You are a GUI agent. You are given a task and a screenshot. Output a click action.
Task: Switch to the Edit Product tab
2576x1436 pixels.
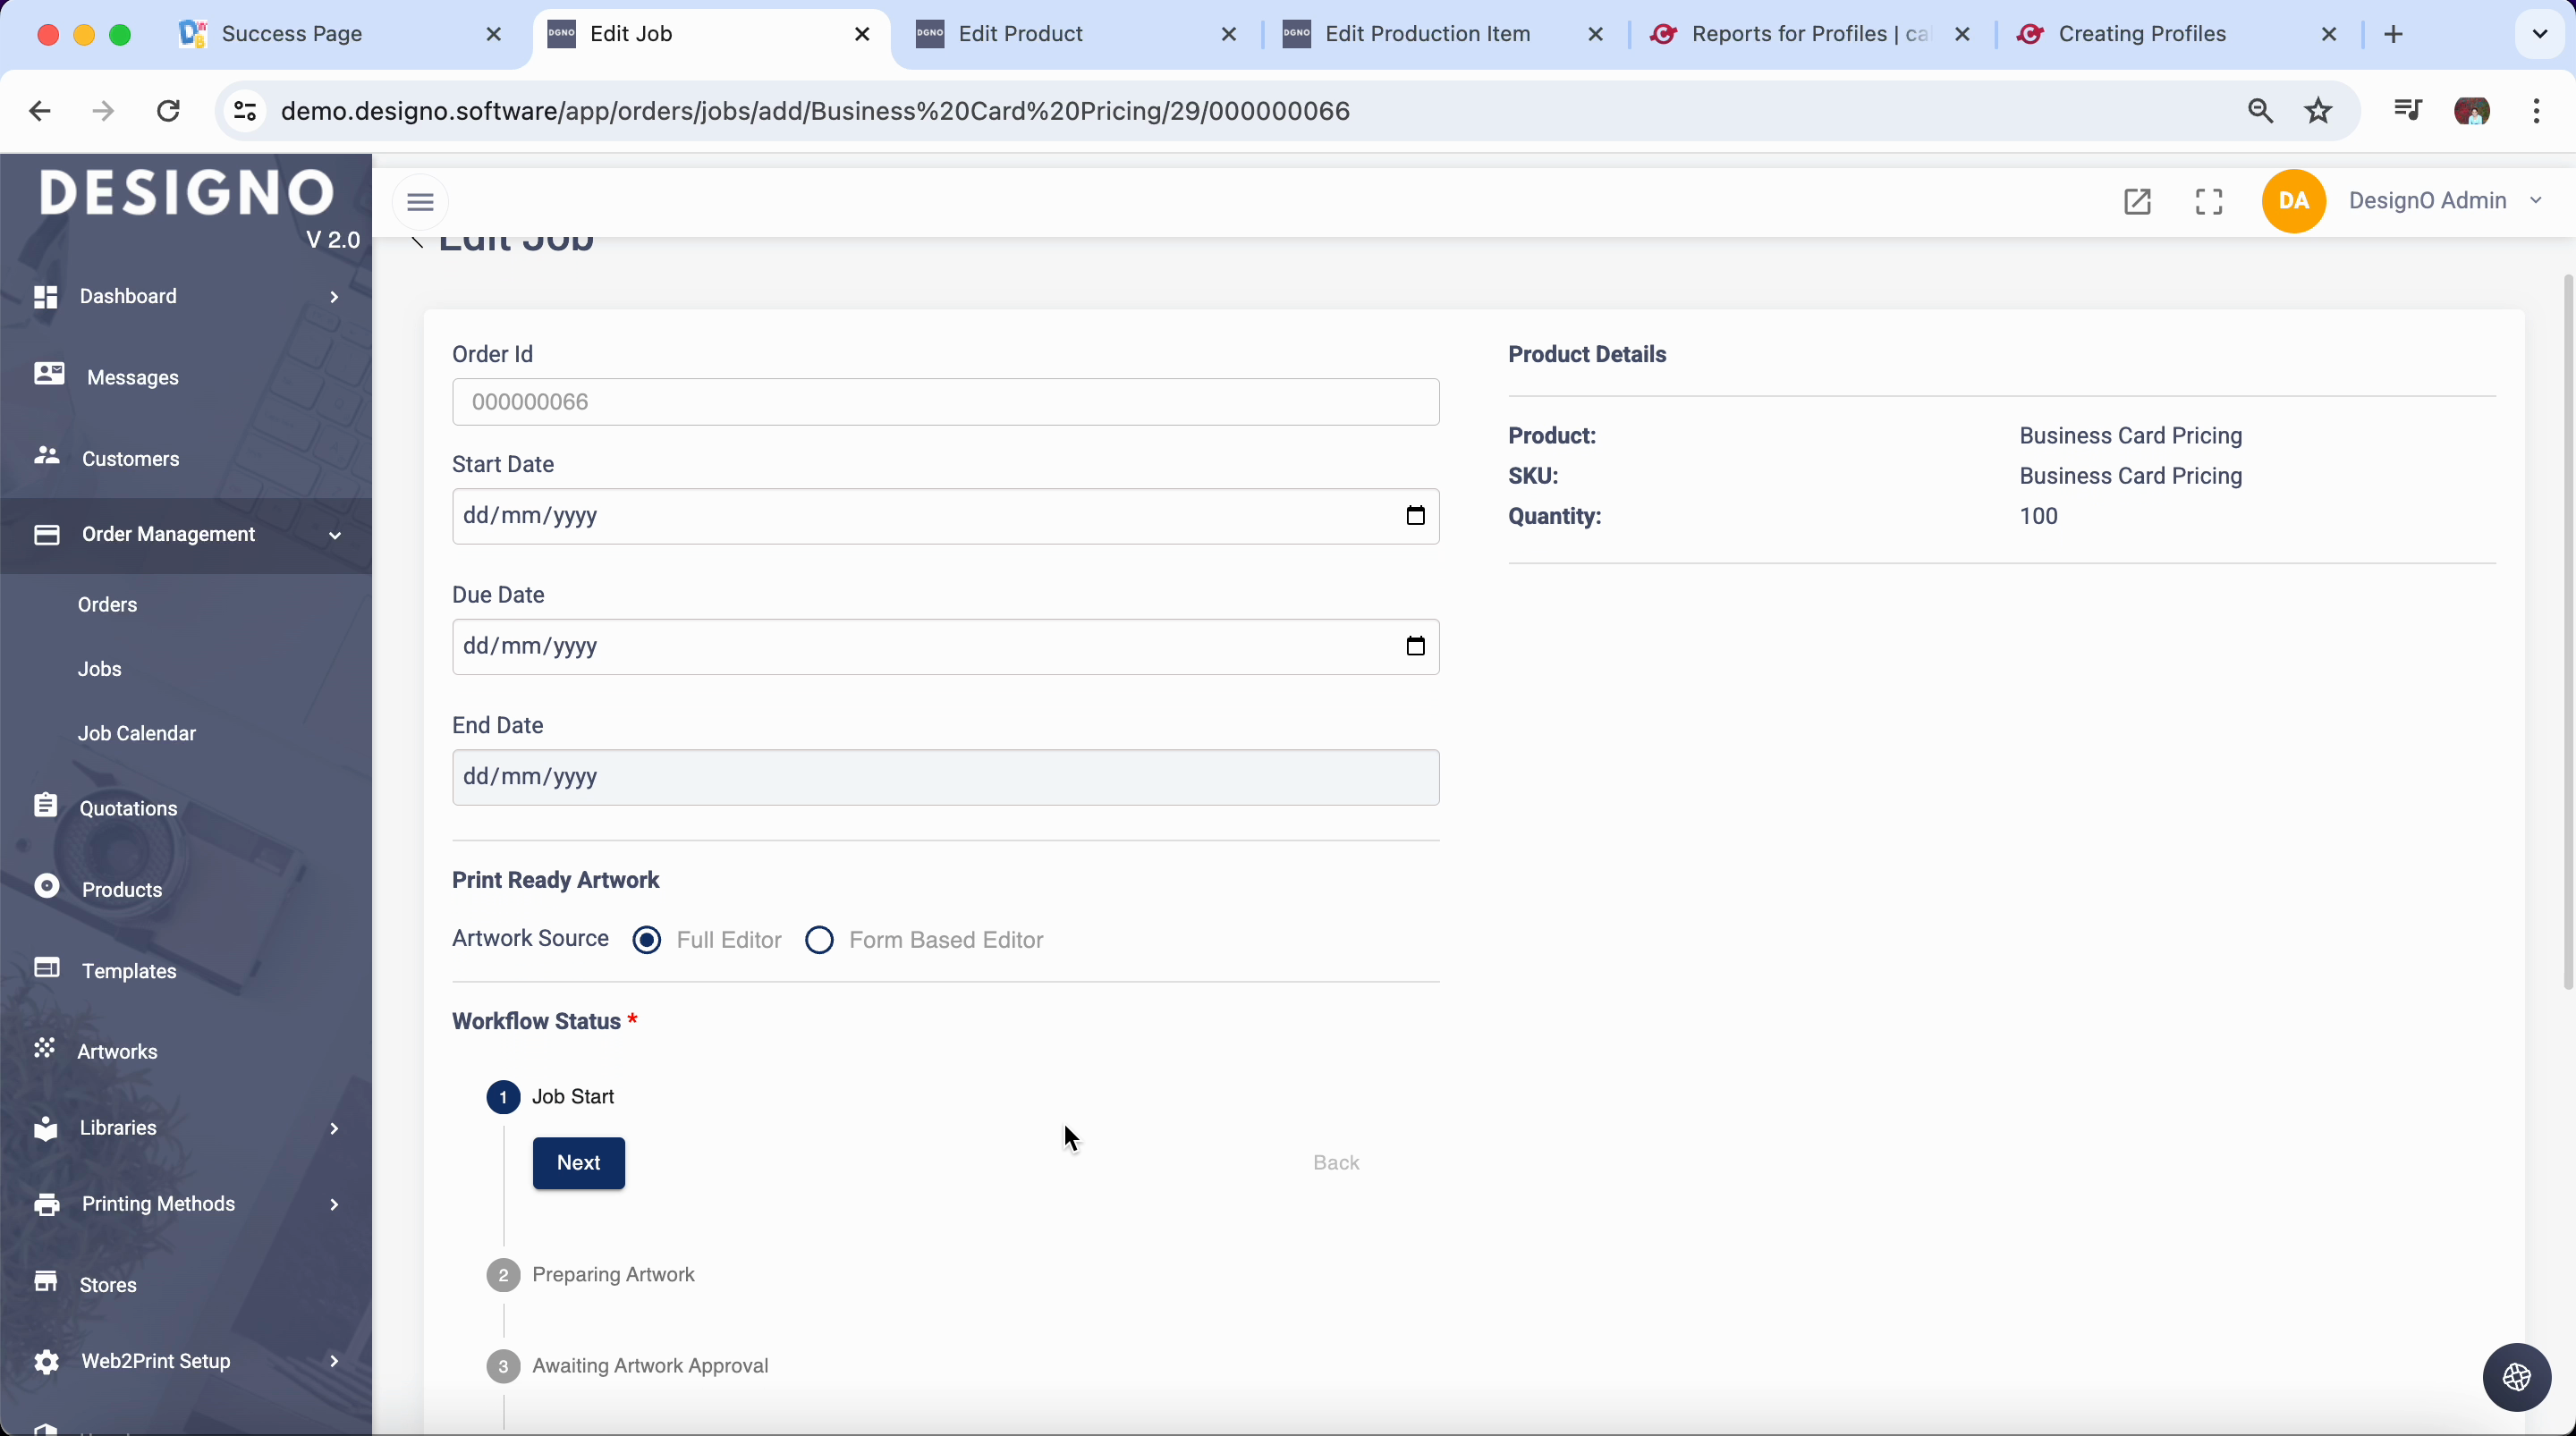1020,34
